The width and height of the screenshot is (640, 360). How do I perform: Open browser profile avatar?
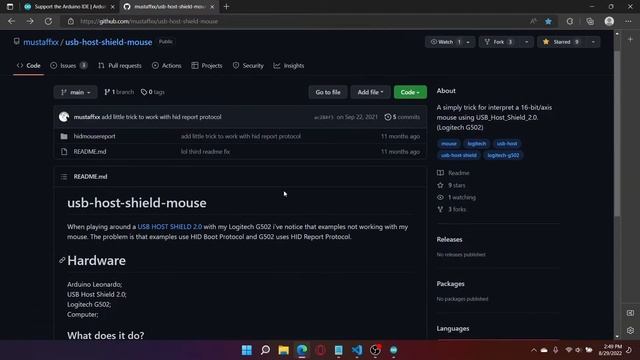tap(609, 21)
